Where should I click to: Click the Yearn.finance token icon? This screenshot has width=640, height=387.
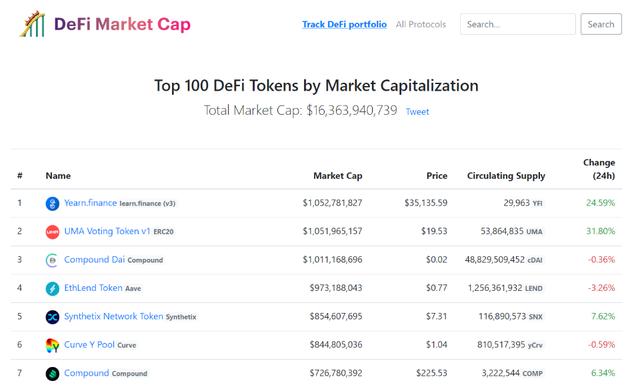click(52, 203)
